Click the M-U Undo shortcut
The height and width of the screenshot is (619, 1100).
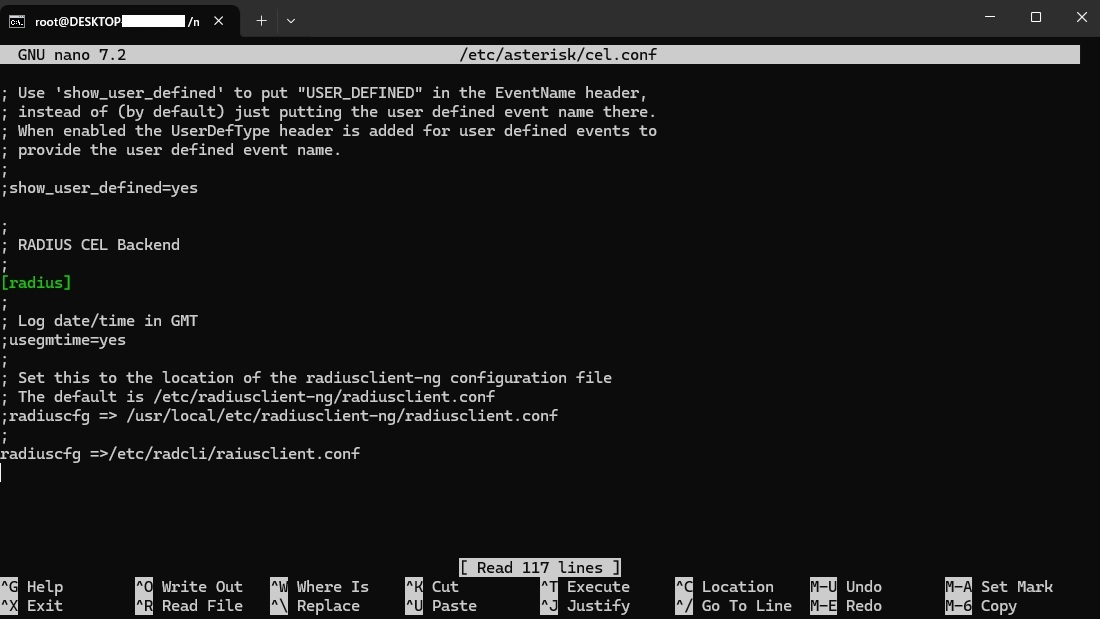845,587
